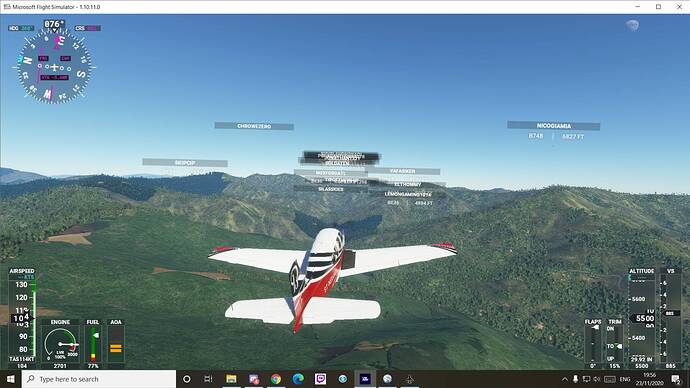The image size is (690, 388).
Task: Click the taskbar search box
Action: pyautogui.click(x=99, y=379)
